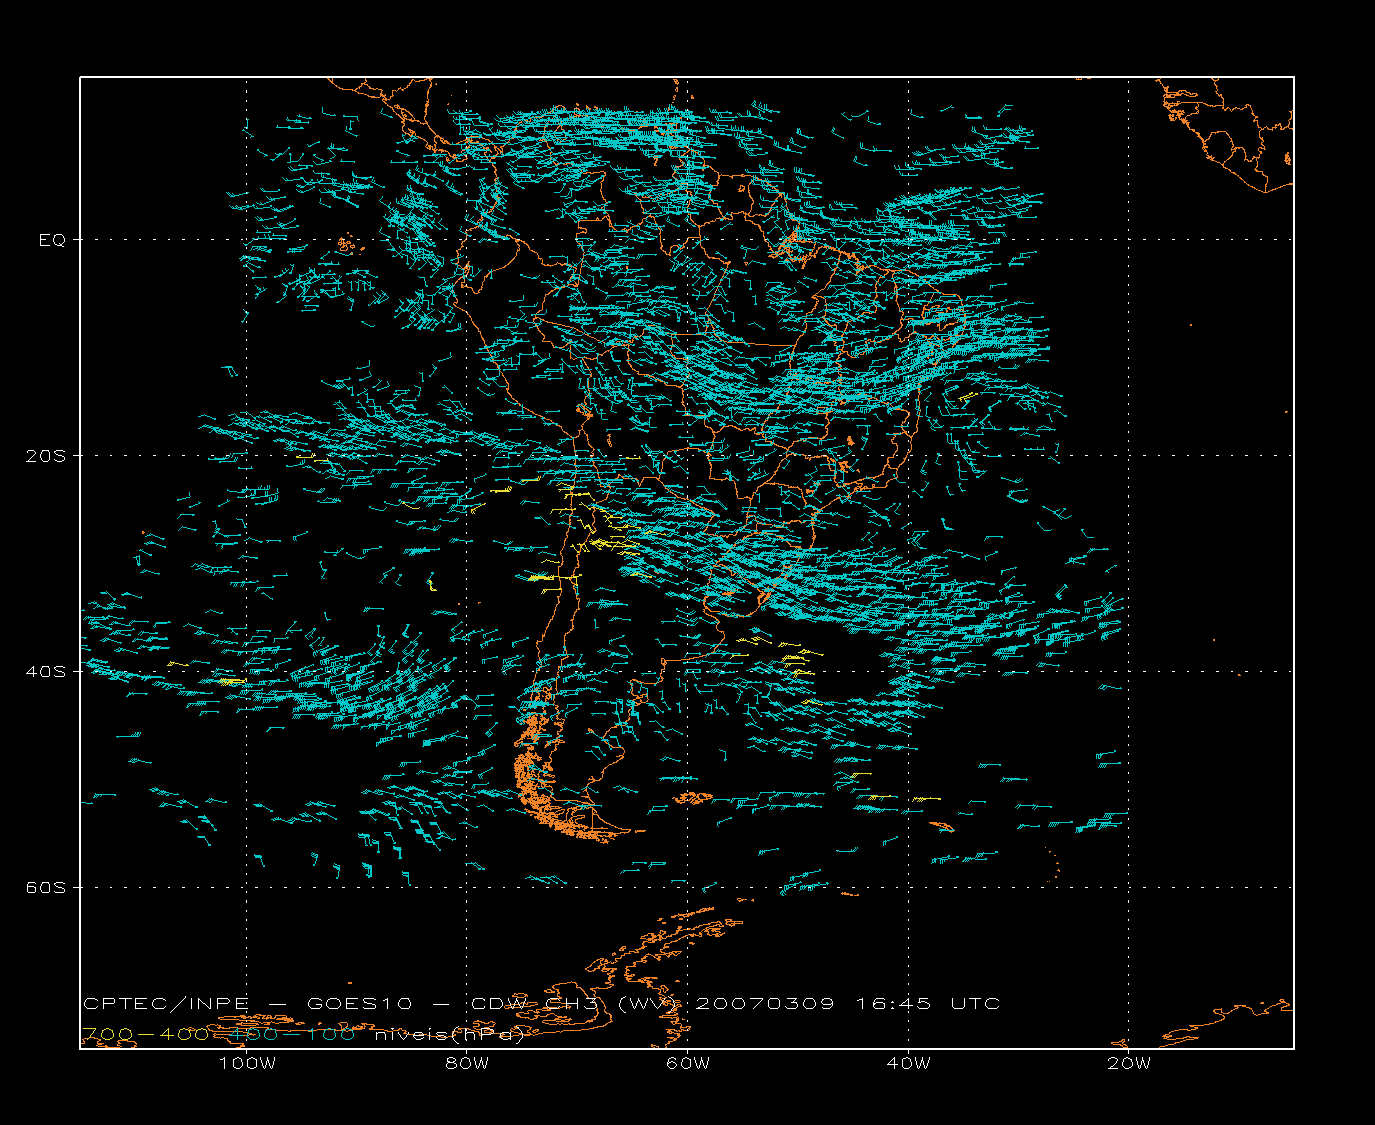Click the 20W longitude label
The height and width of the screenshot is (1125, 1375).
(x=1129, y=1064)
